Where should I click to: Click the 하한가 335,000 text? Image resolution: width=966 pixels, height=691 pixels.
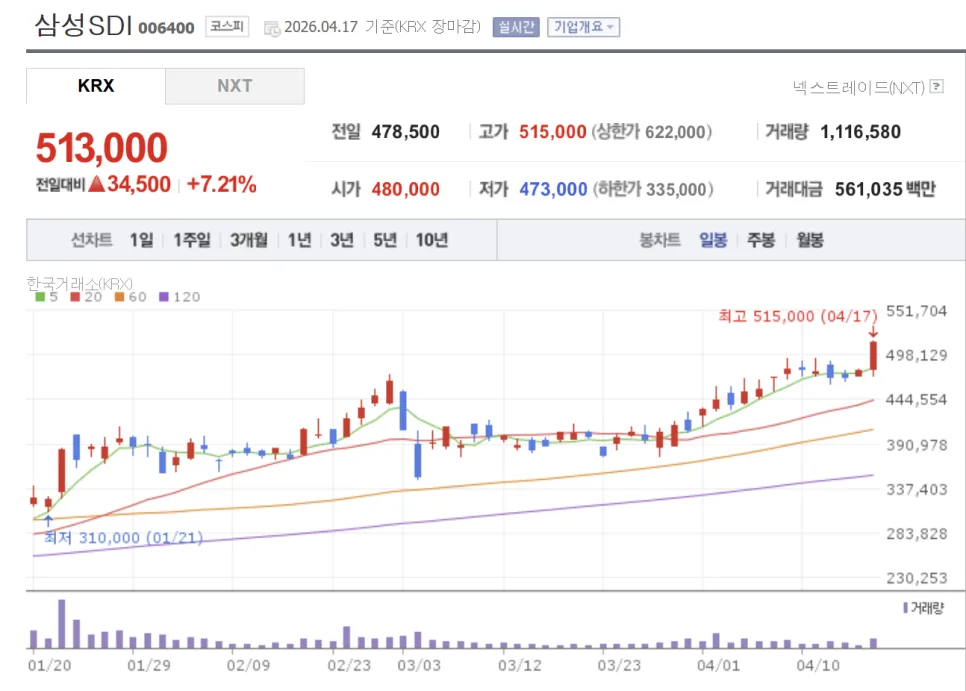point(653,189)
